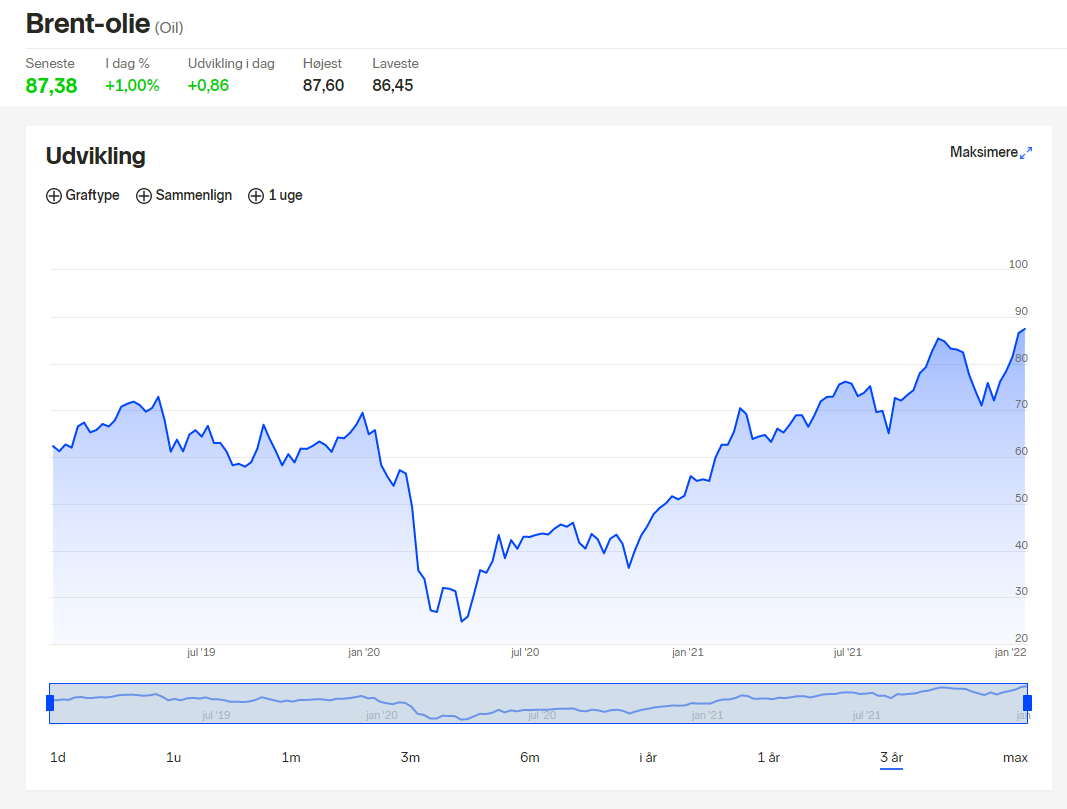Screen dimensions: 1067x809
Task: Switch to the 1u time range
Action: click(174, 757)
